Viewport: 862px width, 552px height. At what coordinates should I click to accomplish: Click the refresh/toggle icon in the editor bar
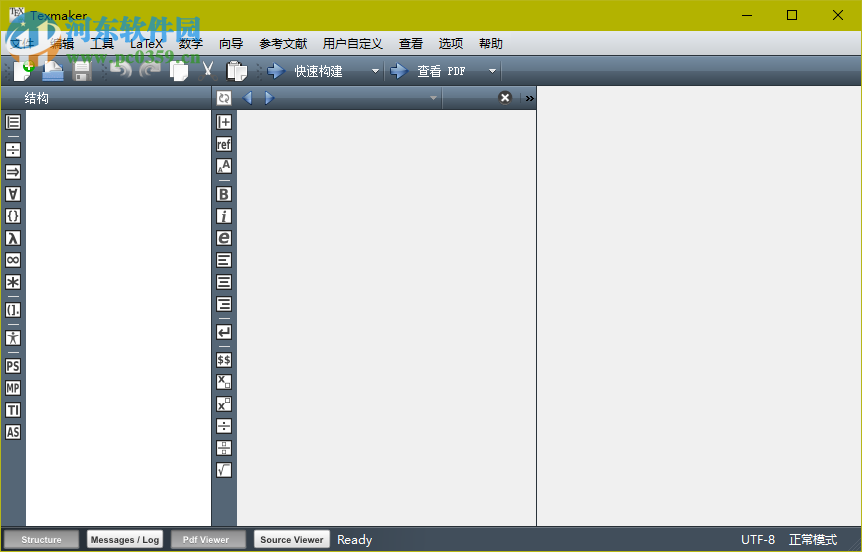pyautogui.click(x=224, y=98)
